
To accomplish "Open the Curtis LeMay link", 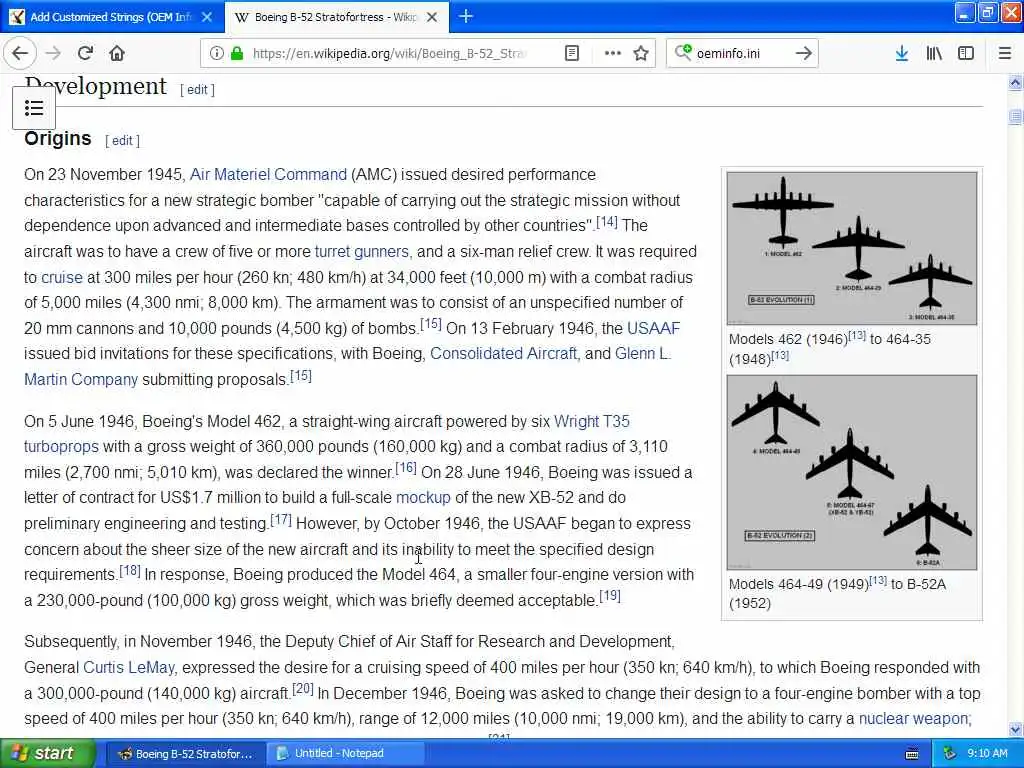I will (x=129, y=667).
